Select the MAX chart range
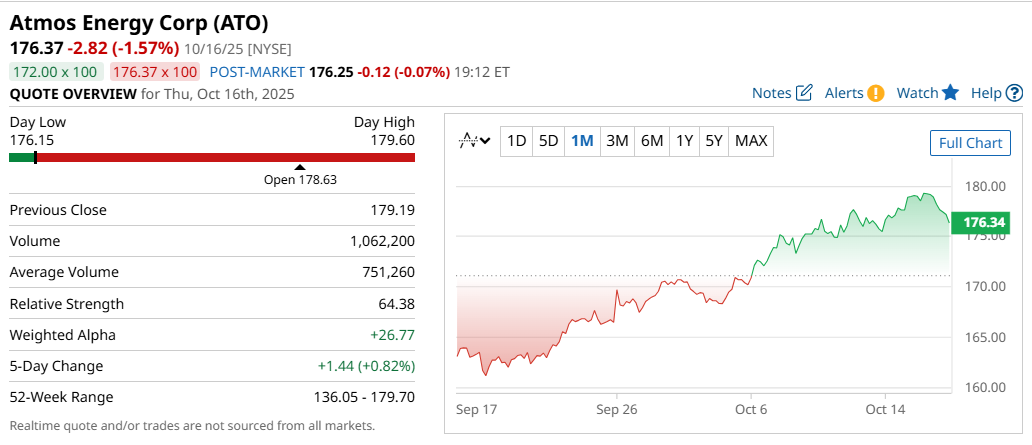Image resolution: width=1032 pixels, height=445 pixels. click(751, 141)
